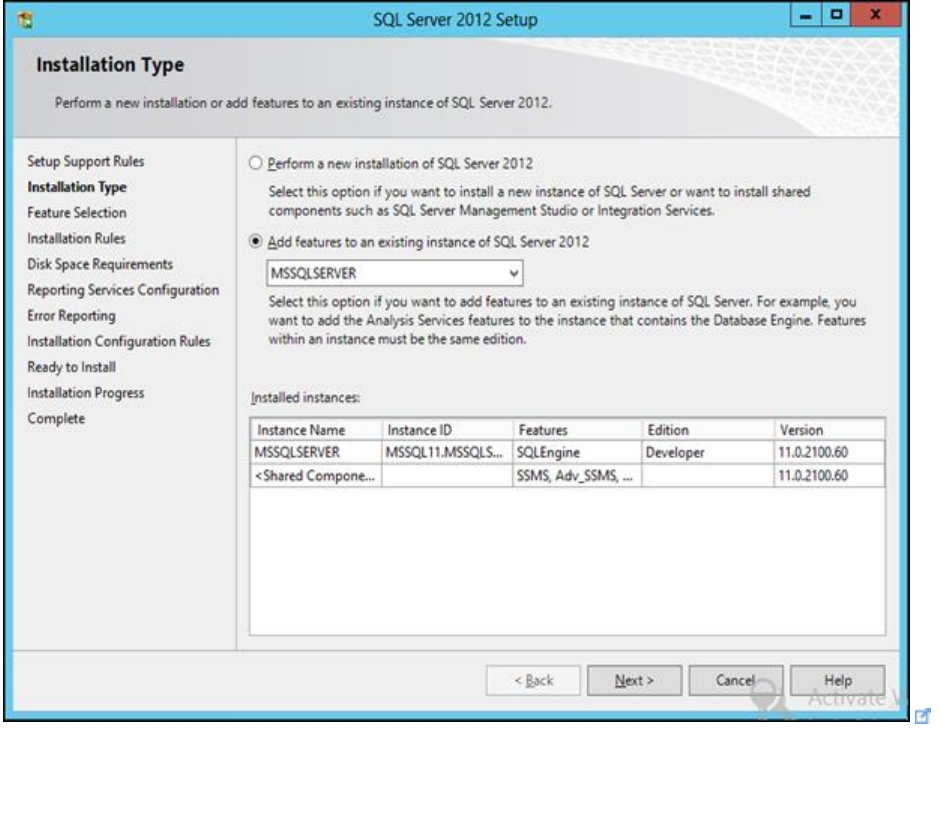The height and width of the screenshot is (815, 942).
Task: Click the Instance Name column header
Action: pyautogui.click(x=316, y=430)
